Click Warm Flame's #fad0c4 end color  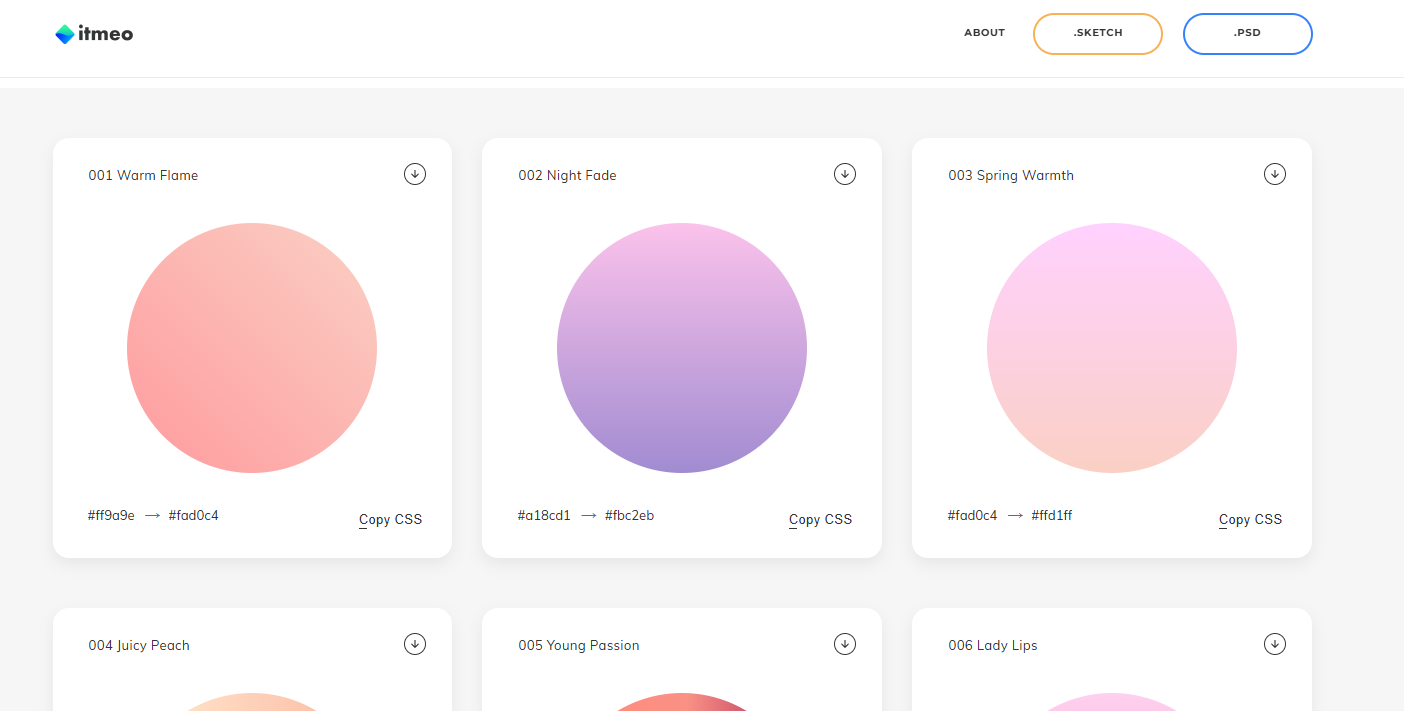[193, 516]
